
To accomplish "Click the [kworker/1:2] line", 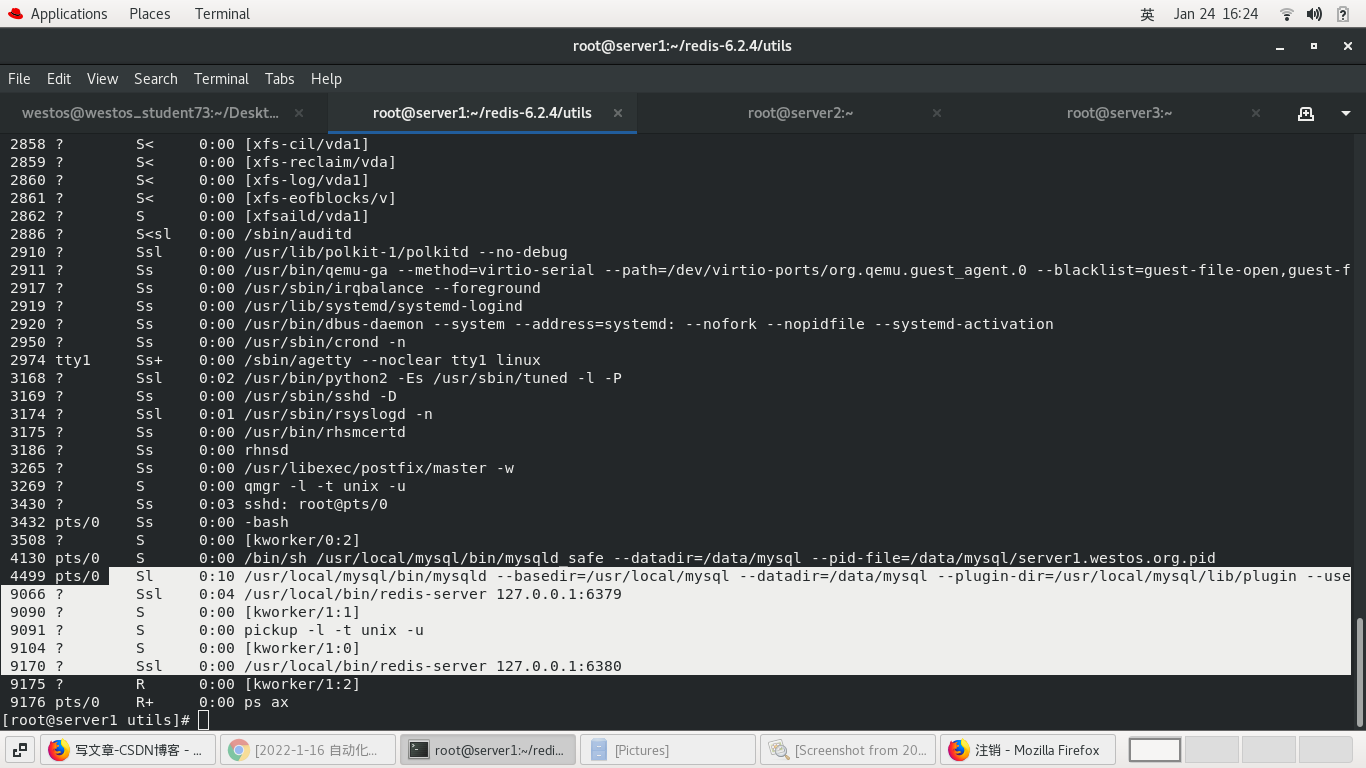I will click(x=185, y=684).
